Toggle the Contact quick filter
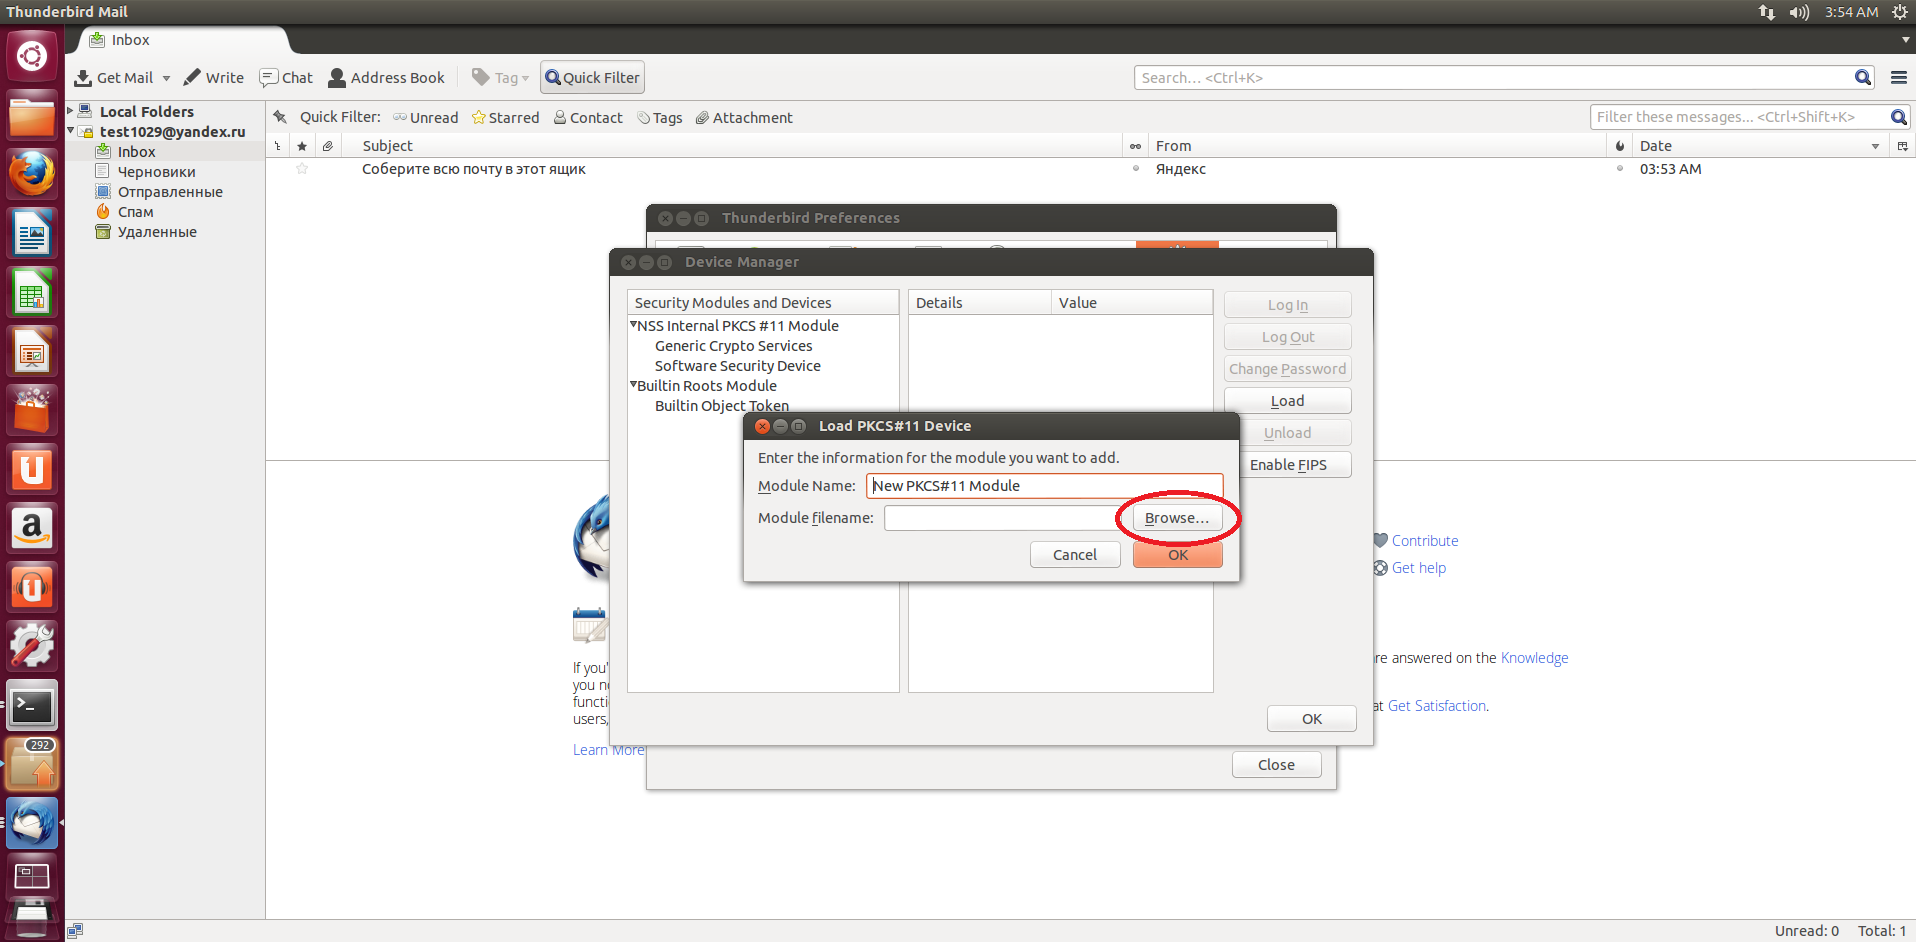 pyautogui.click(x=588, y=117)
